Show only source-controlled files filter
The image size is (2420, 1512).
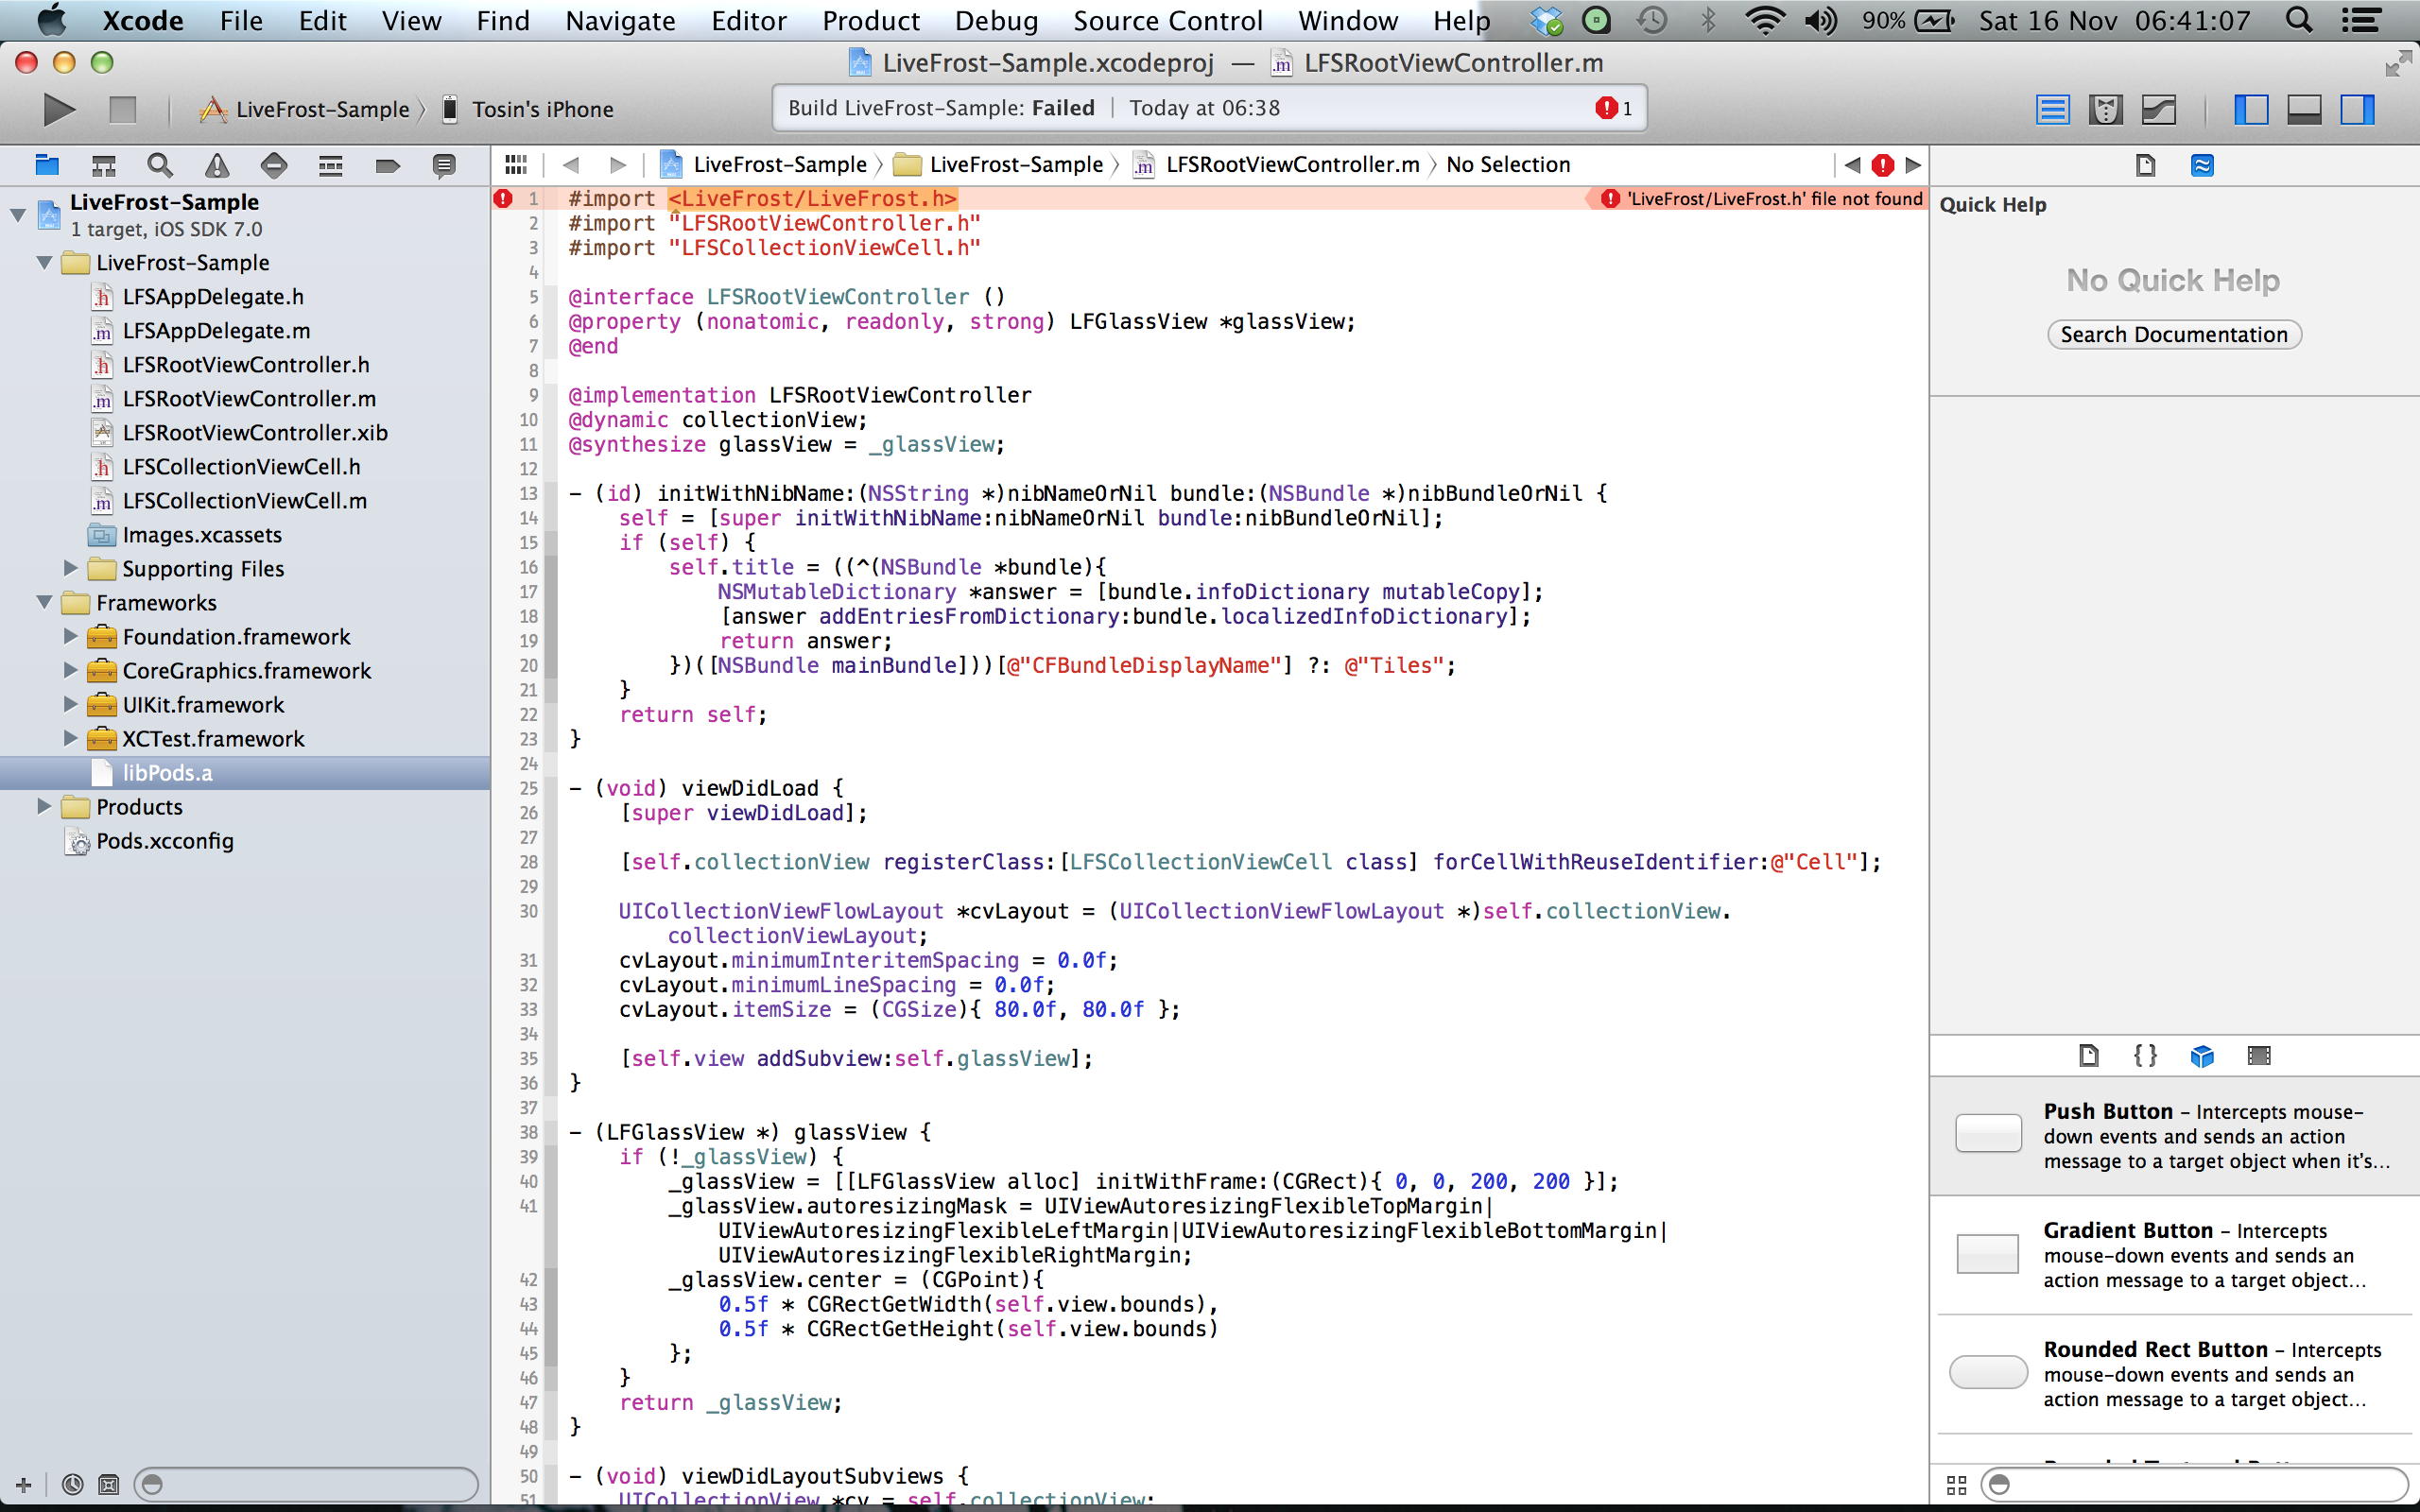pos(108,1484)
